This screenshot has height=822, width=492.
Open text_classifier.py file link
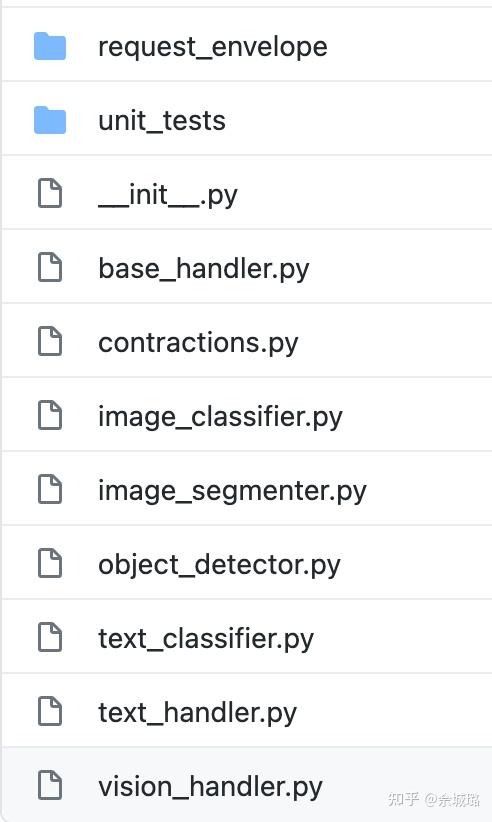[206, 639]
